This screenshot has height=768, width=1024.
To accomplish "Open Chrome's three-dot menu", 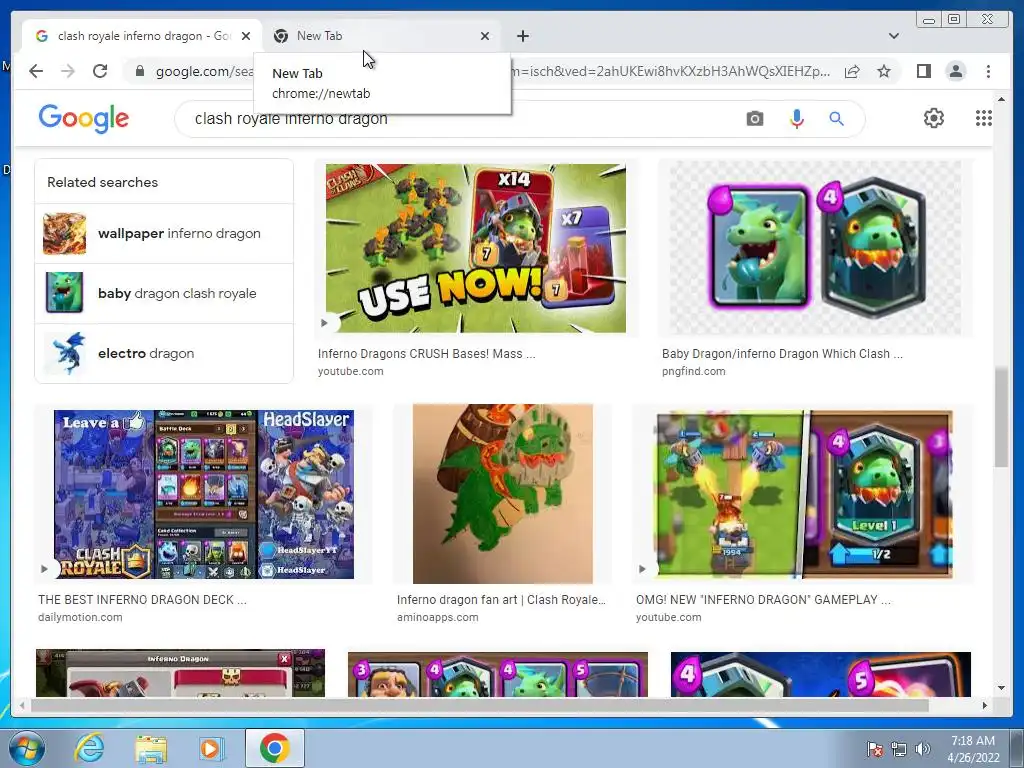I will (x=988, y=71).
